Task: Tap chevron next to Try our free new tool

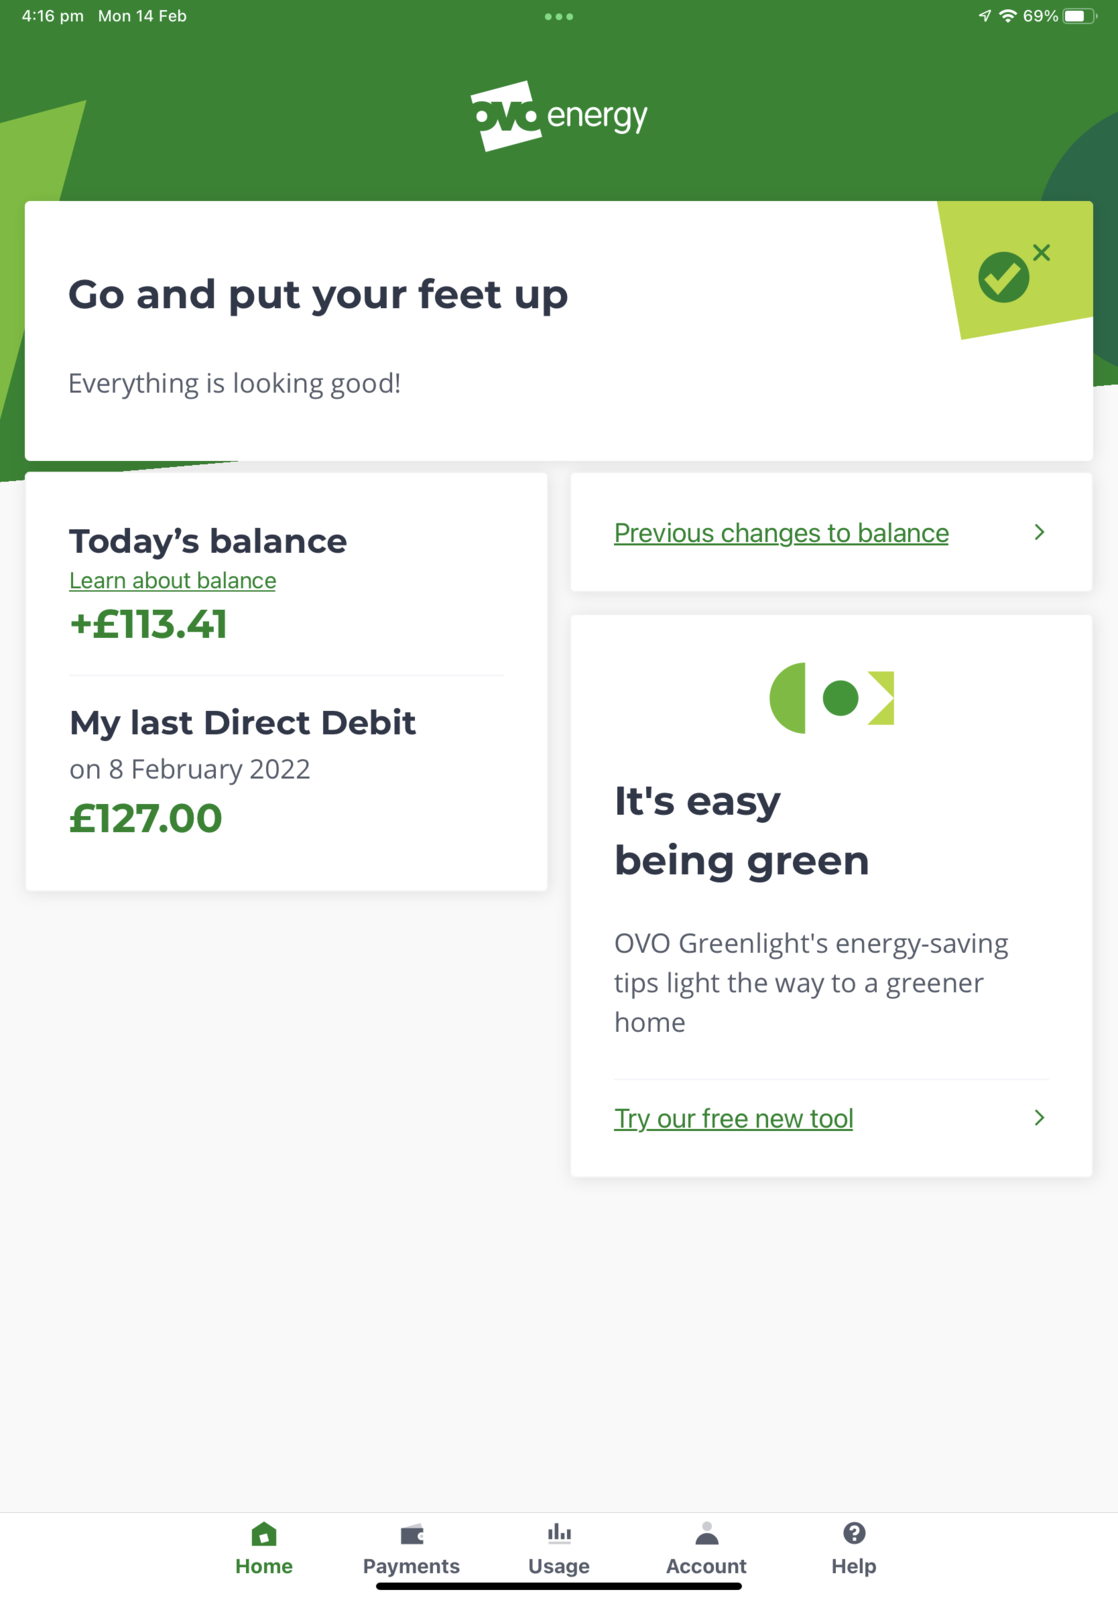Action: [x=1039, y=1117]
